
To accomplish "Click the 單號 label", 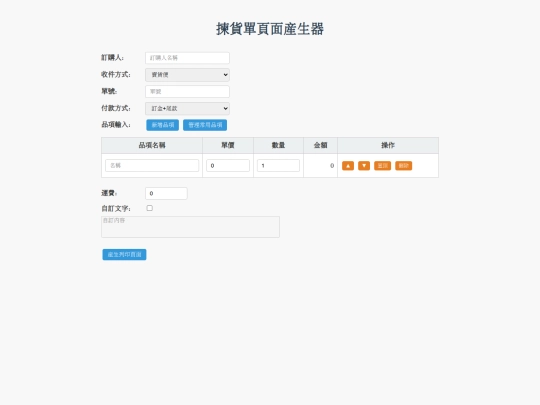I will [109, 91].
